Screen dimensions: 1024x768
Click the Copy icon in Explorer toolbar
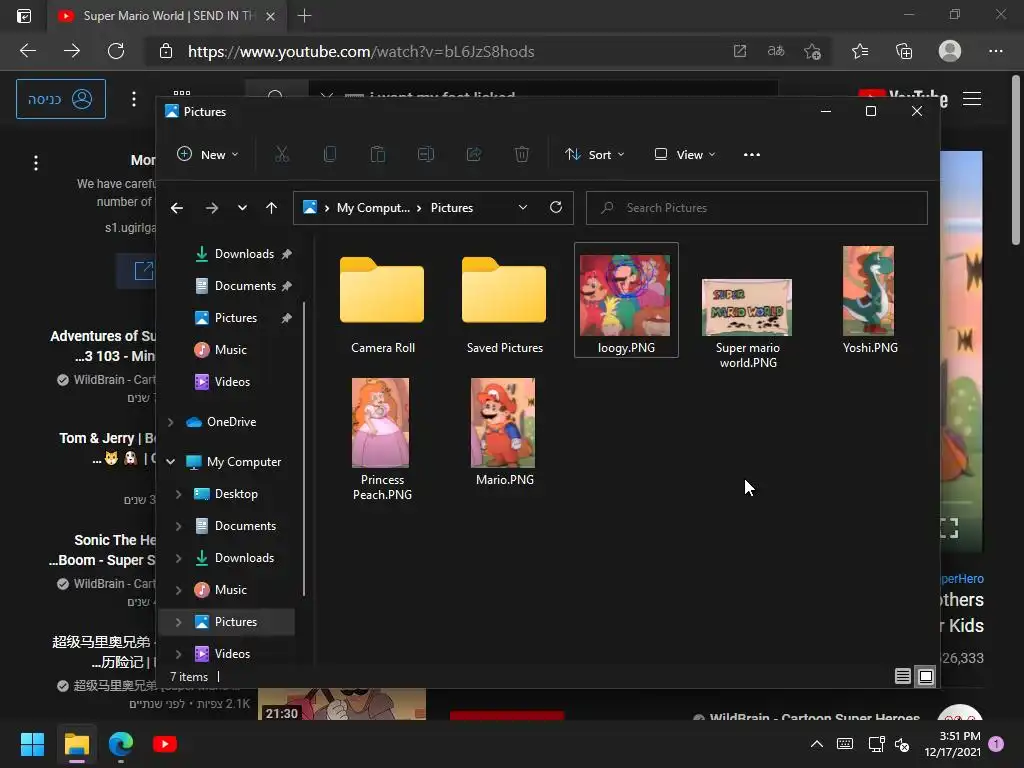[x=330, y=155]
